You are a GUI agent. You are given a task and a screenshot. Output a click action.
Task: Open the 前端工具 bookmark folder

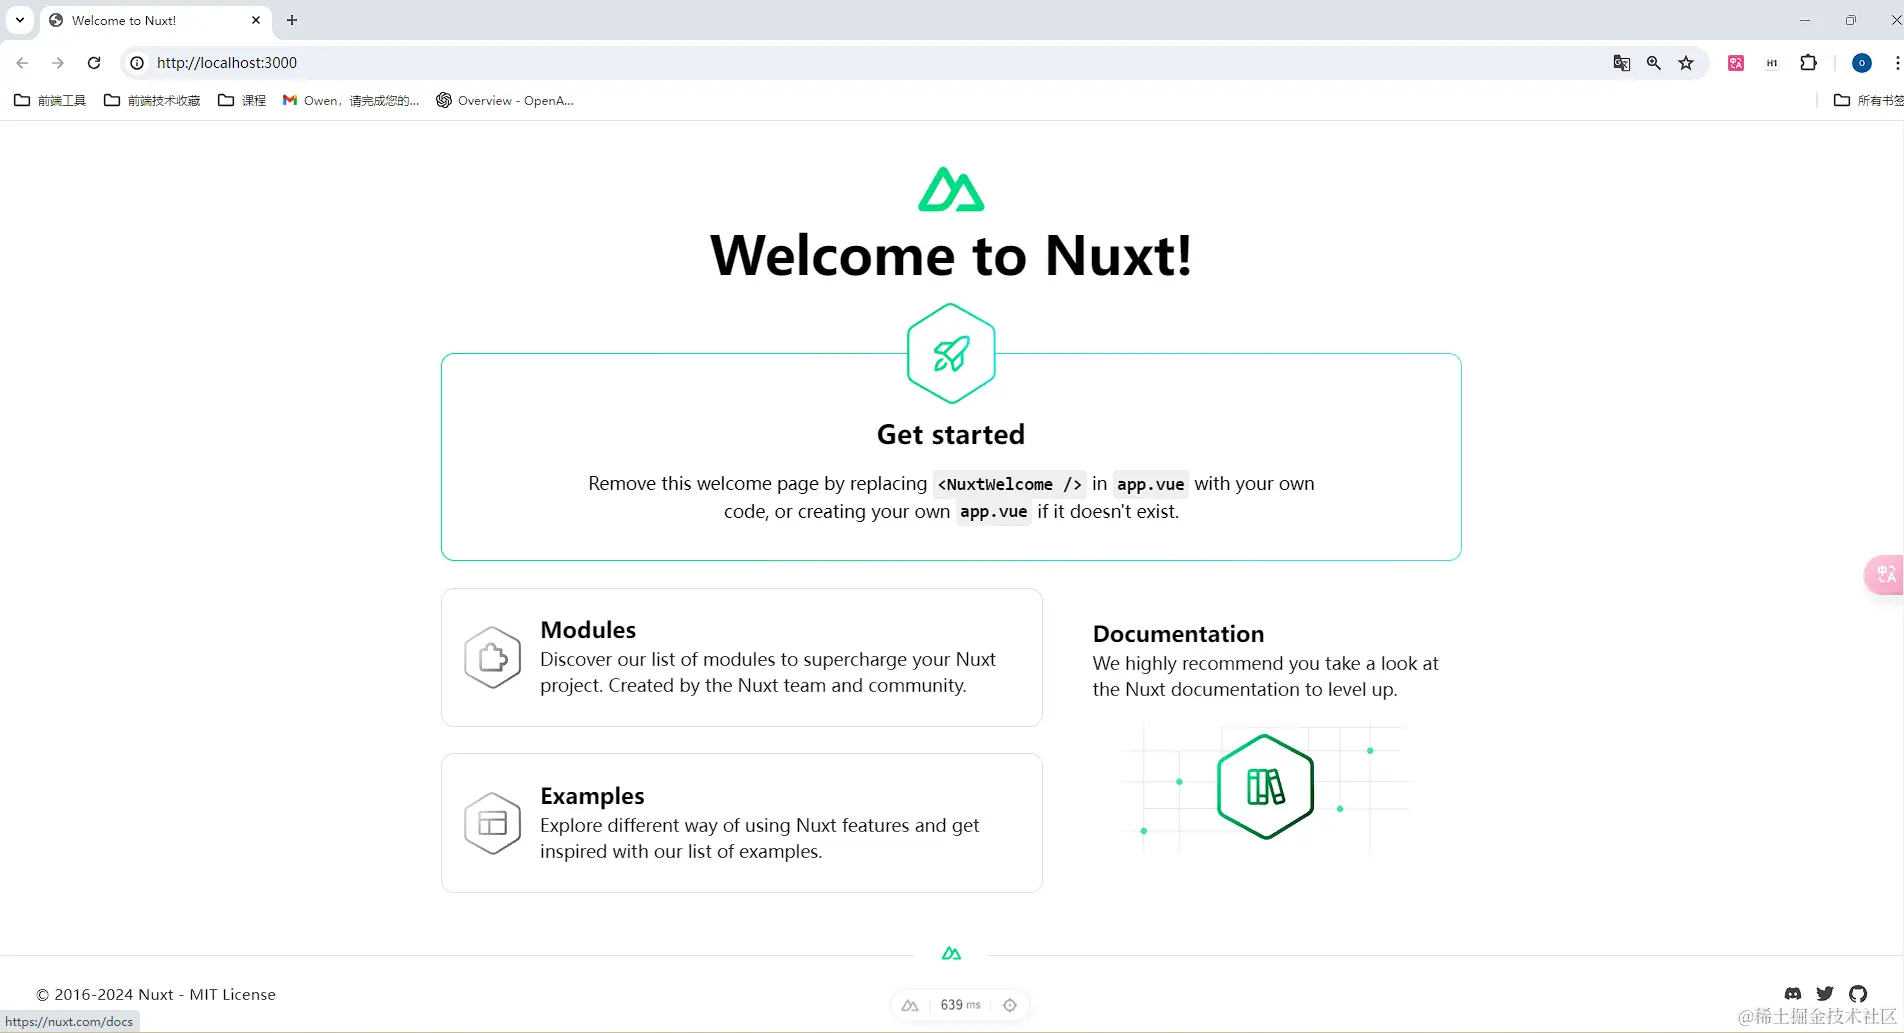(x=50, y=100)
